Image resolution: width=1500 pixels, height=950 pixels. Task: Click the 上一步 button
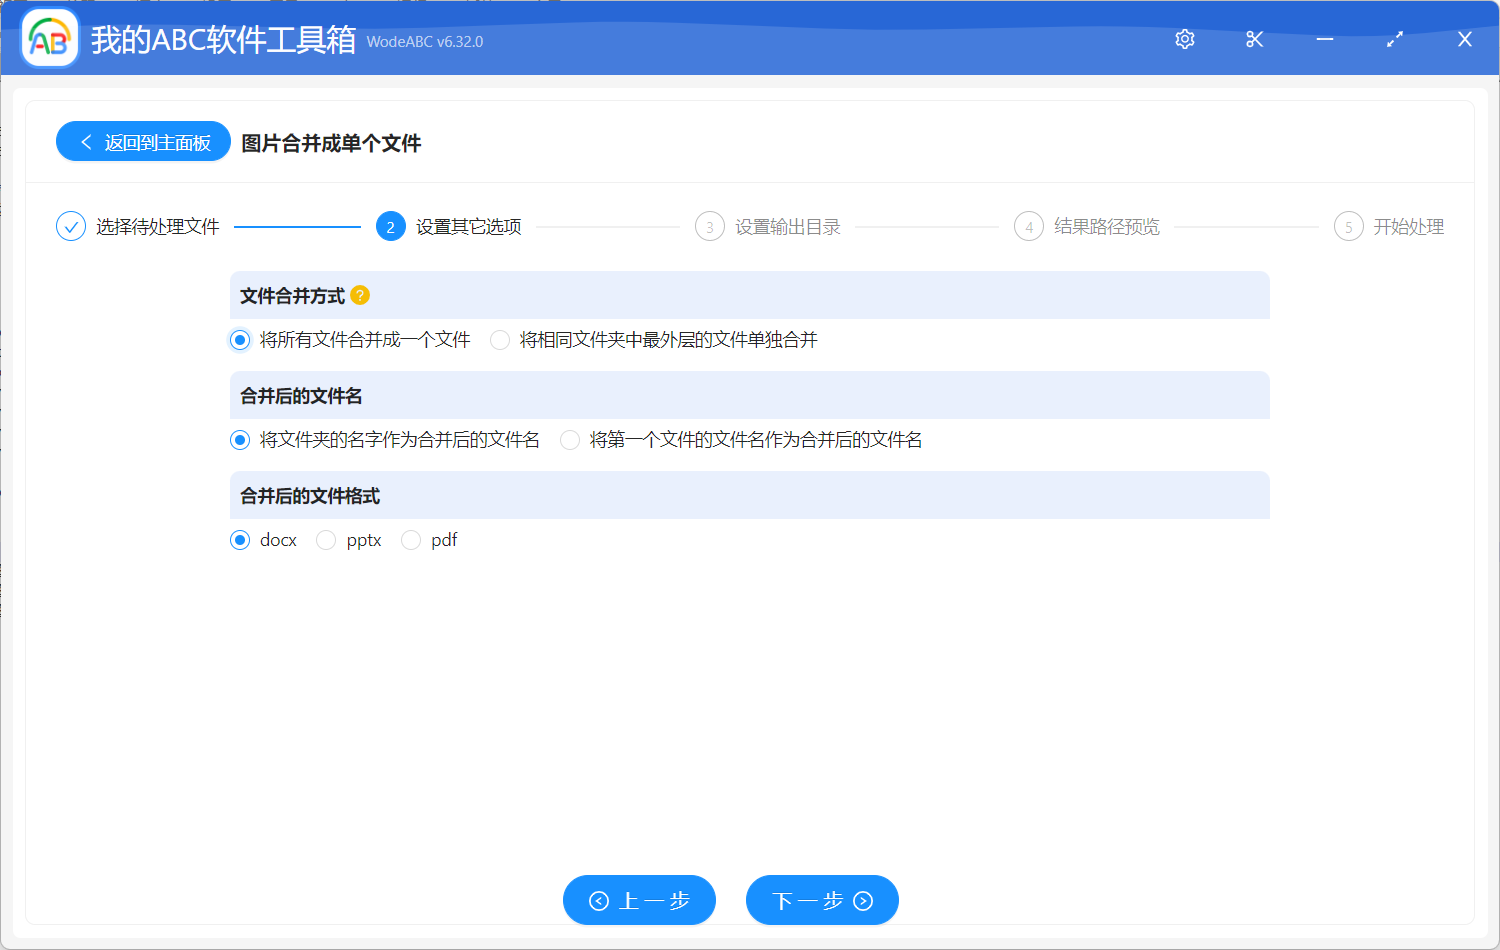639,900
